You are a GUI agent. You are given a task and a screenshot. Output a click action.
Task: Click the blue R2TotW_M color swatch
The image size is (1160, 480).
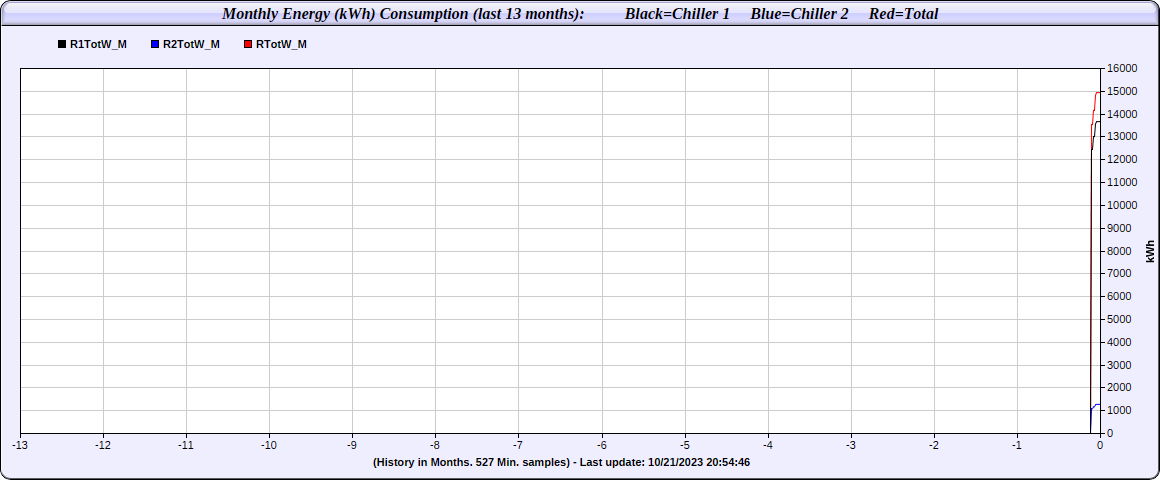pos(155,44)
